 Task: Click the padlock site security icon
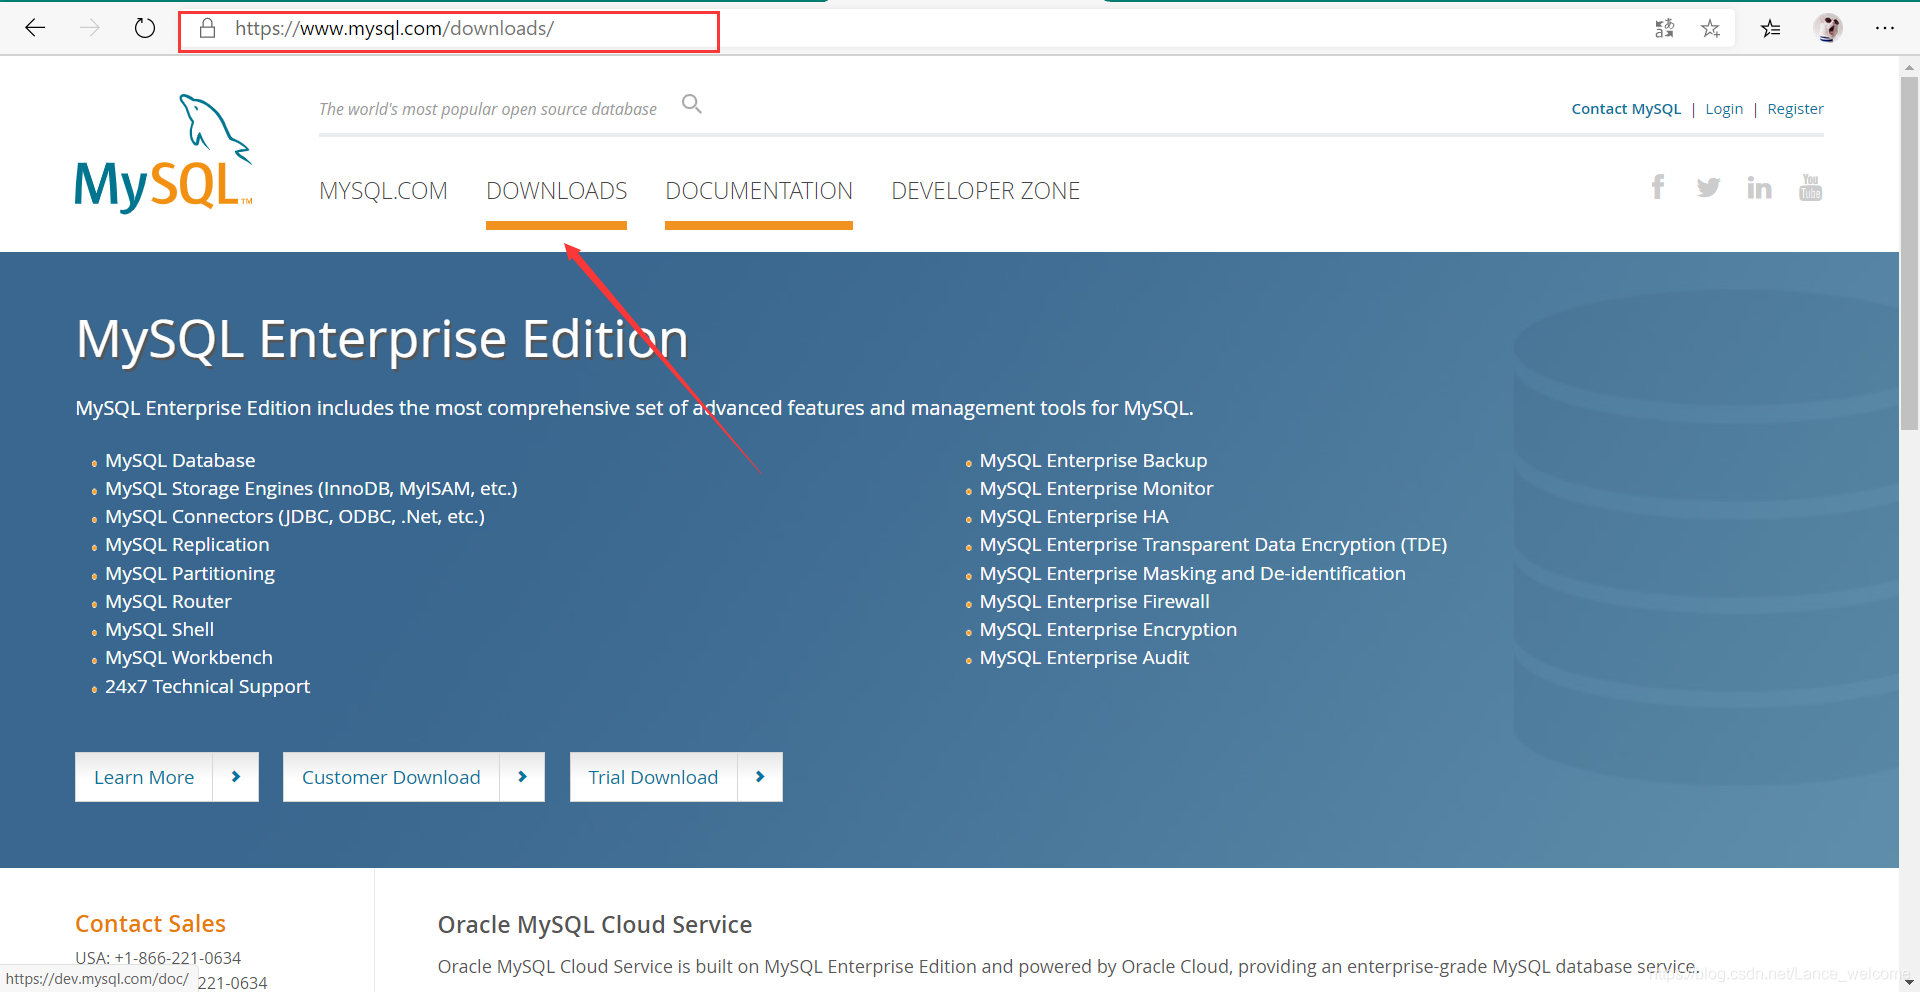click(208, 28)
